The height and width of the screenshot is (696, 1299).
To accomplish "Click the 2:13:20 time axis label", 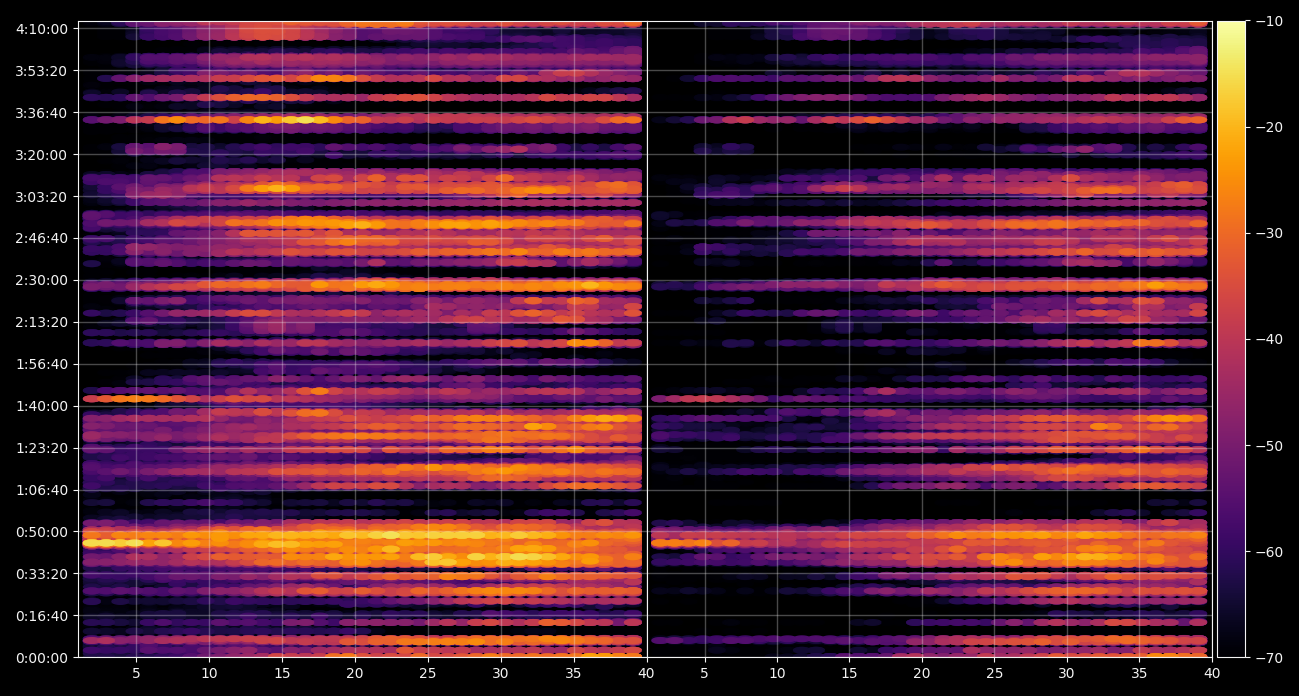I will 42,322.
